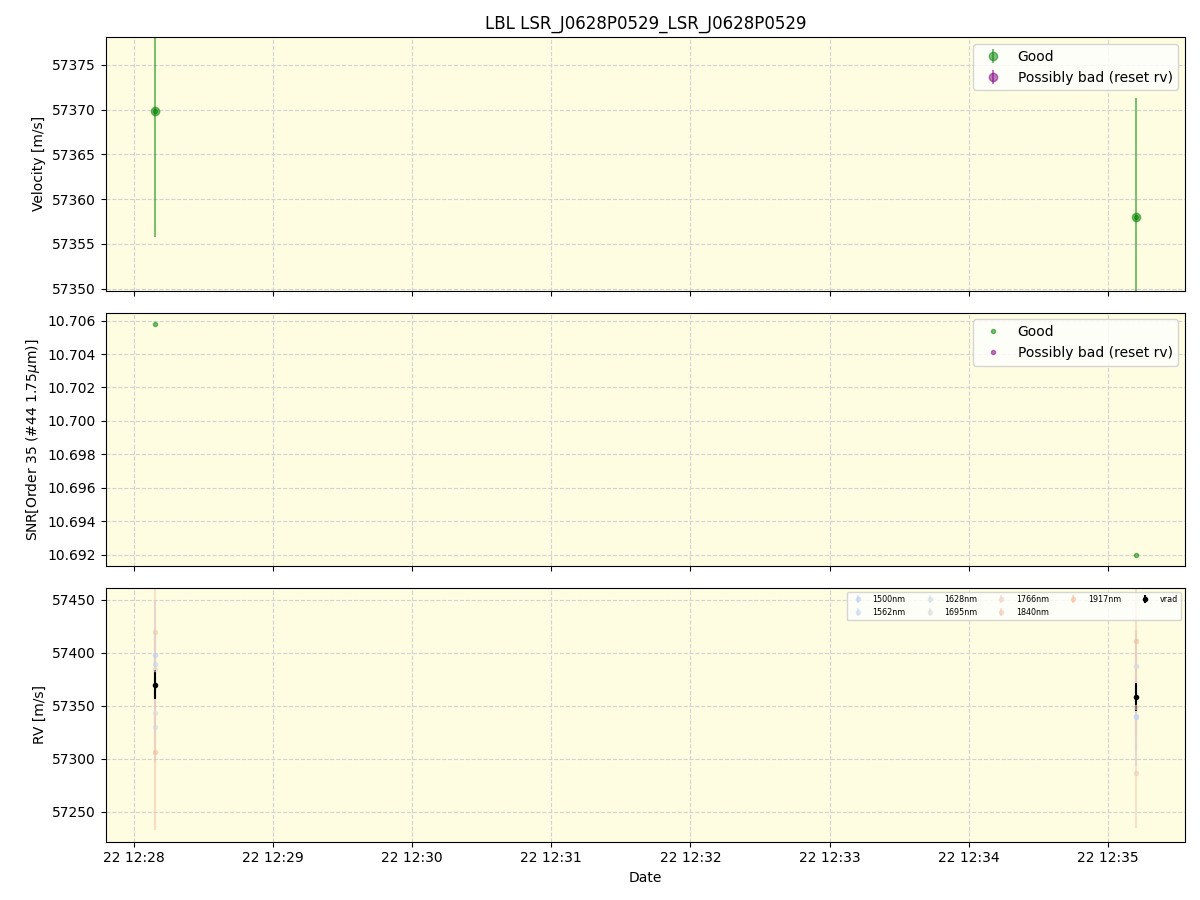The image size is (1200, 900).
Task: Click the purple Possibly bad marker in top legend
Action: coord(993,77)
